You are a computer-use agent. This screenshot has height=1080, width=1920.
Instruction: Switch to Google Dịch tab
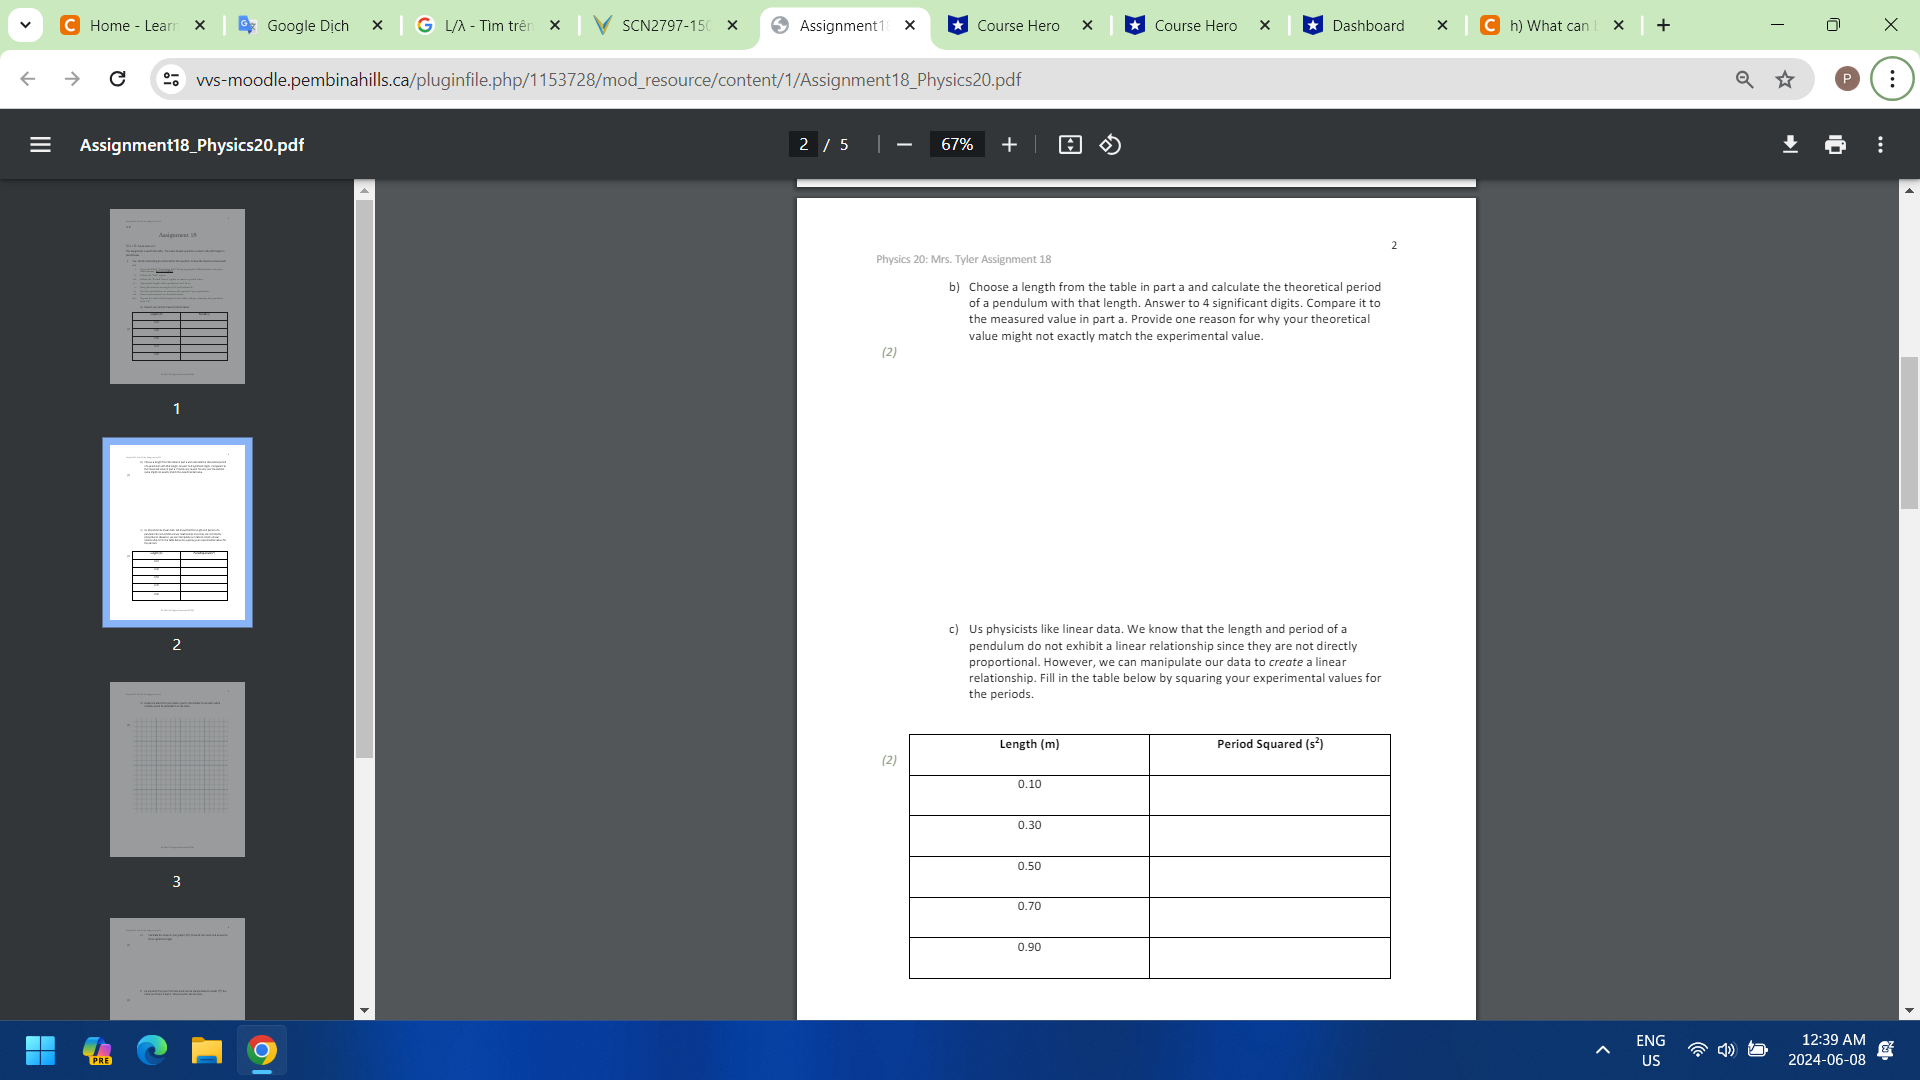pos(306,25)
